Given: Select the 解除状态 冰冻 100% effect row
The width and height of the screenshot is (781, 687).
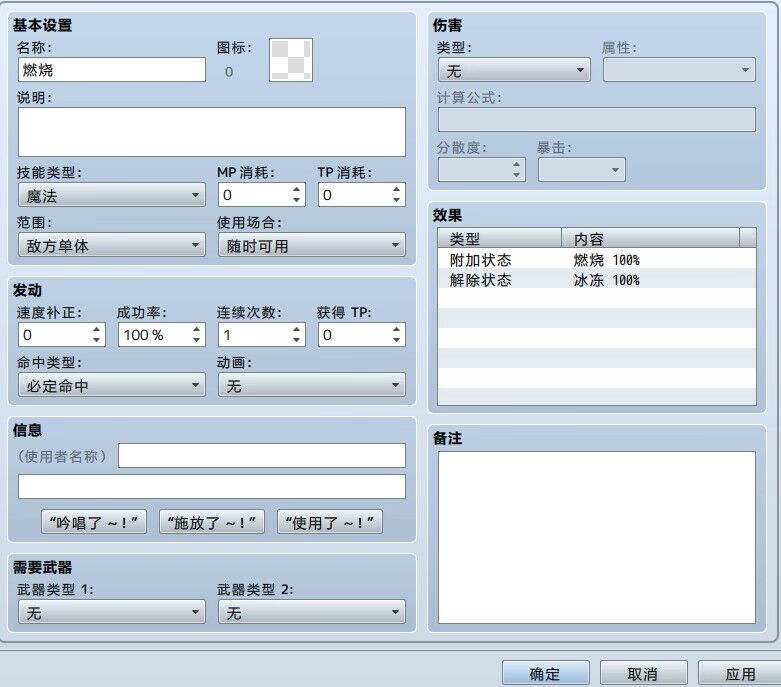Looking at the screenshot, I should pos(597,279).
